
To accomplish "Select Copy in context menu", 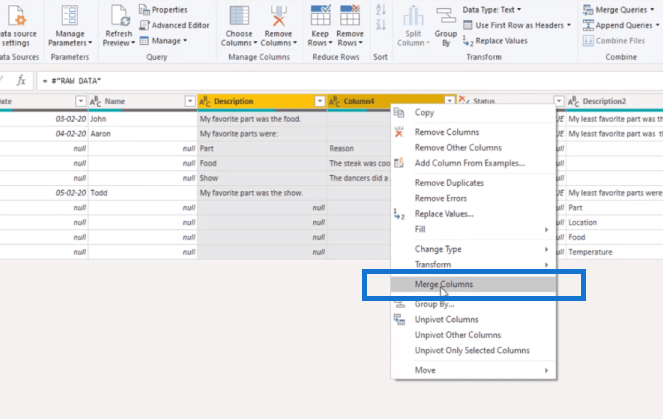I will 473,112.
